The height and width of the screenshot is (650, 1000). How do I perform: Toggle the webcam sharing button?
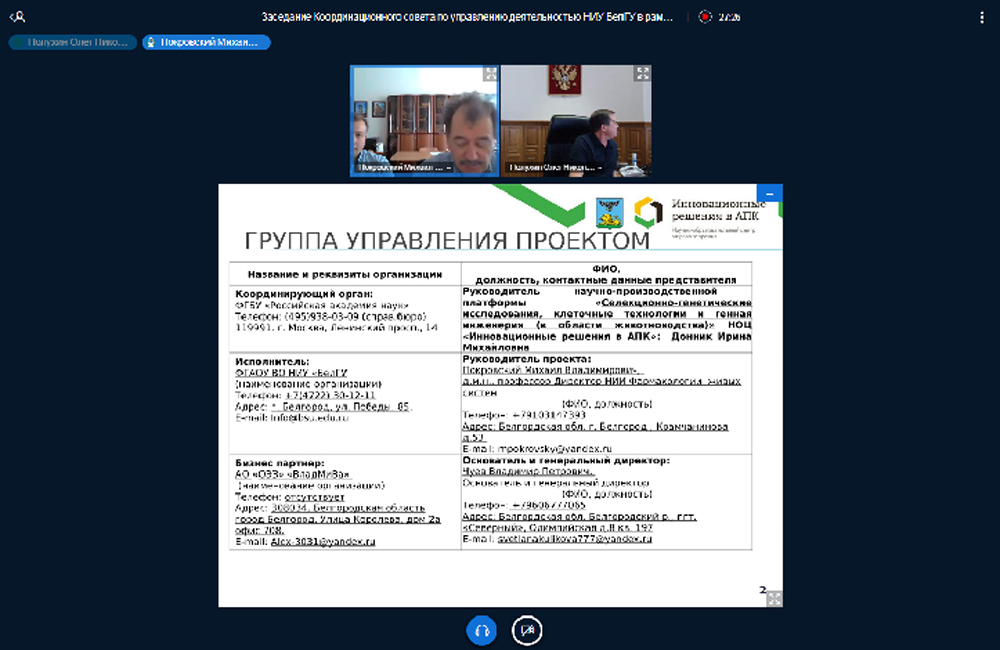point(527,630)
